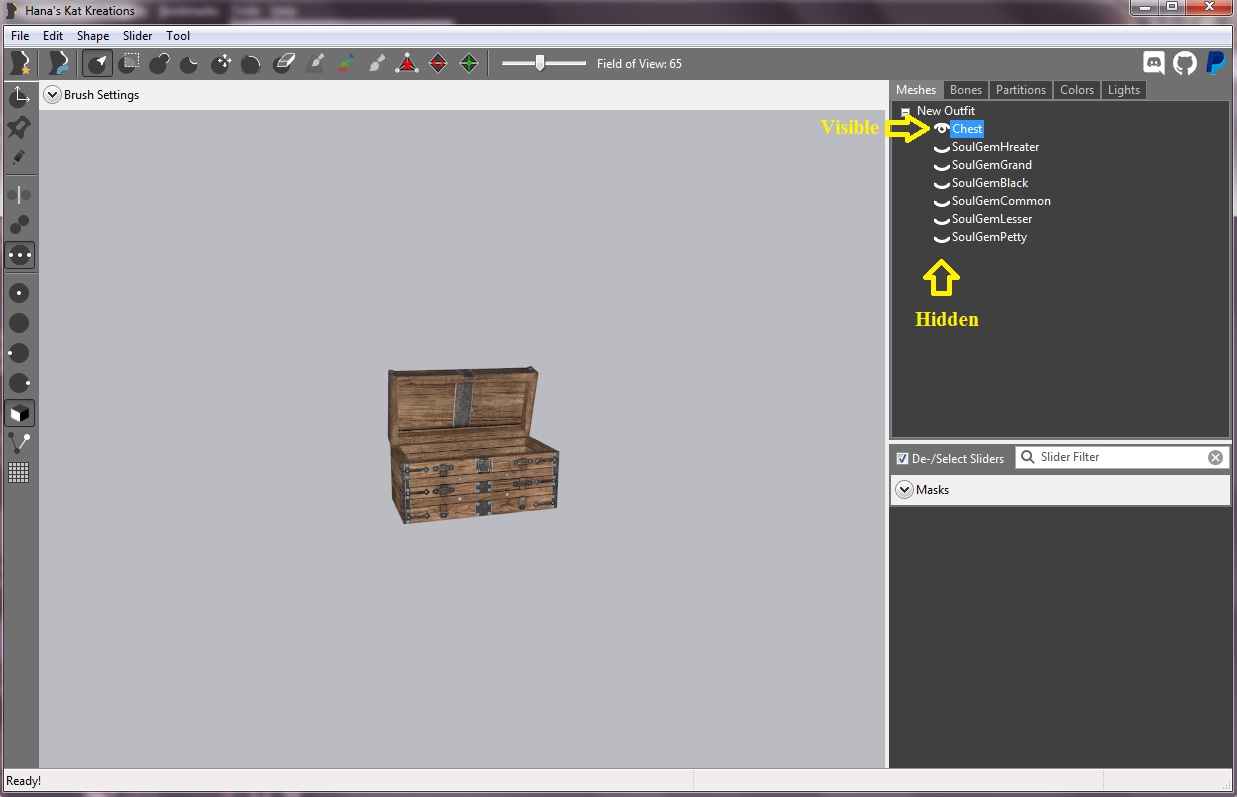Click the circle icon with right dot
Screen dimensions: 1237x797
coord(19,383)
